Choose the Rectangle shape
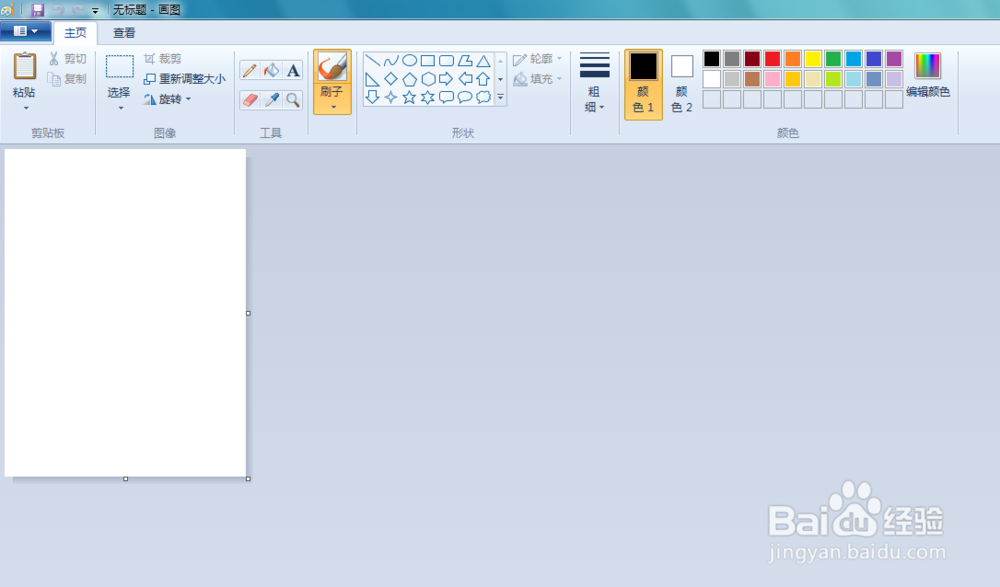1000x587 pixels. tap(428, 61)
